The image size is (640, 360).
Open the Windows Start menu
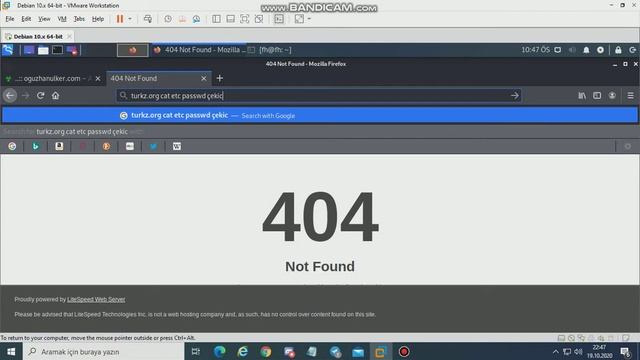(11, 351)
